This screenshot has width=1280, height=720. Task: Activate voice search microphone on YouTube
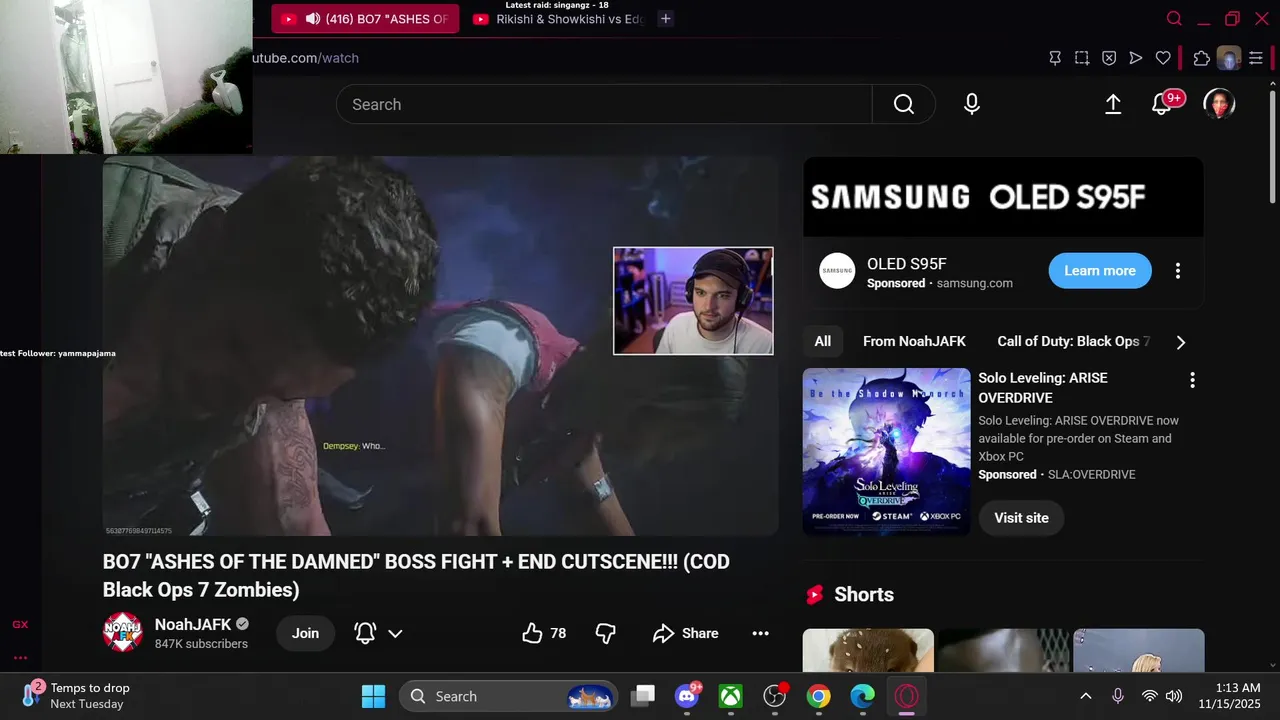tap(972, 104)
